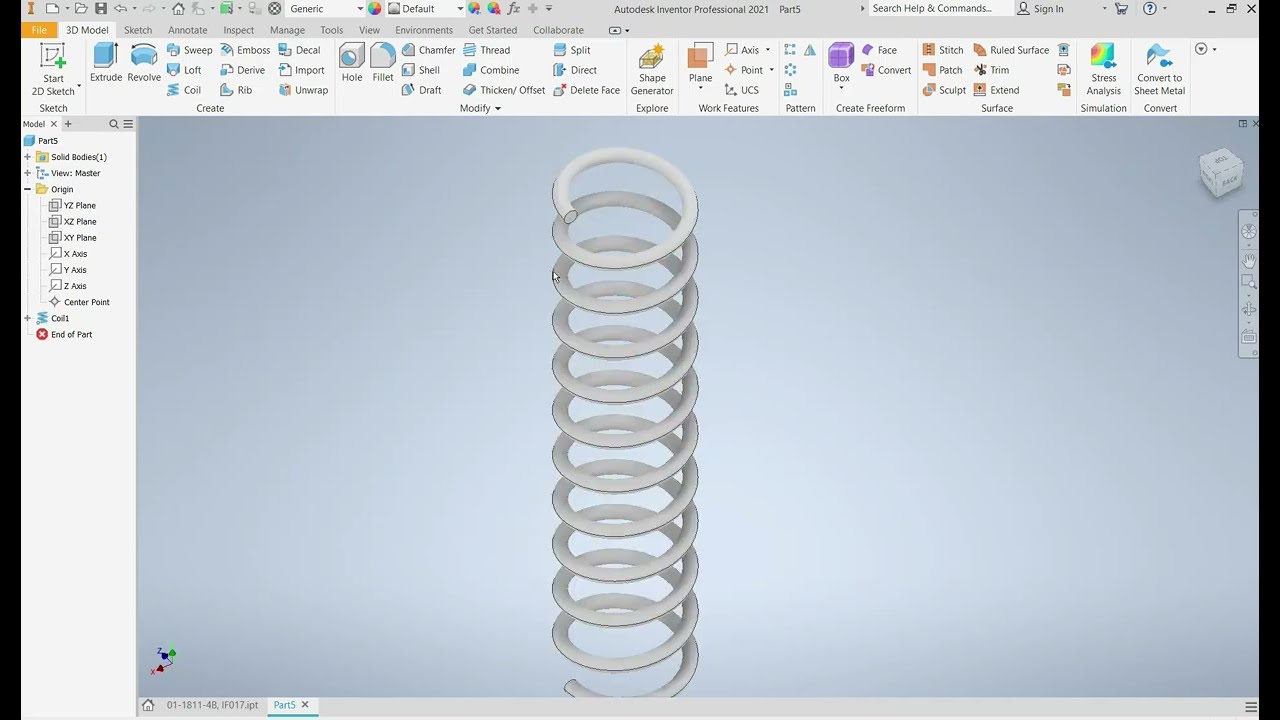Launch Stress Analysis
1280x720 pixels.
(1104, 70)
